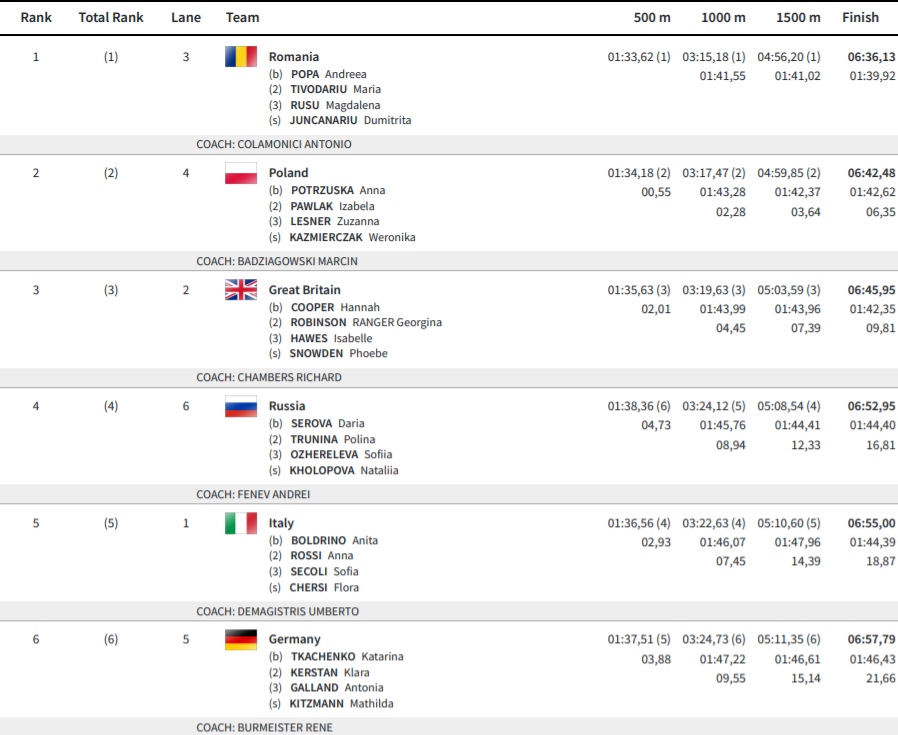
Task: Click the Russia flag icon
Action: 241,406
